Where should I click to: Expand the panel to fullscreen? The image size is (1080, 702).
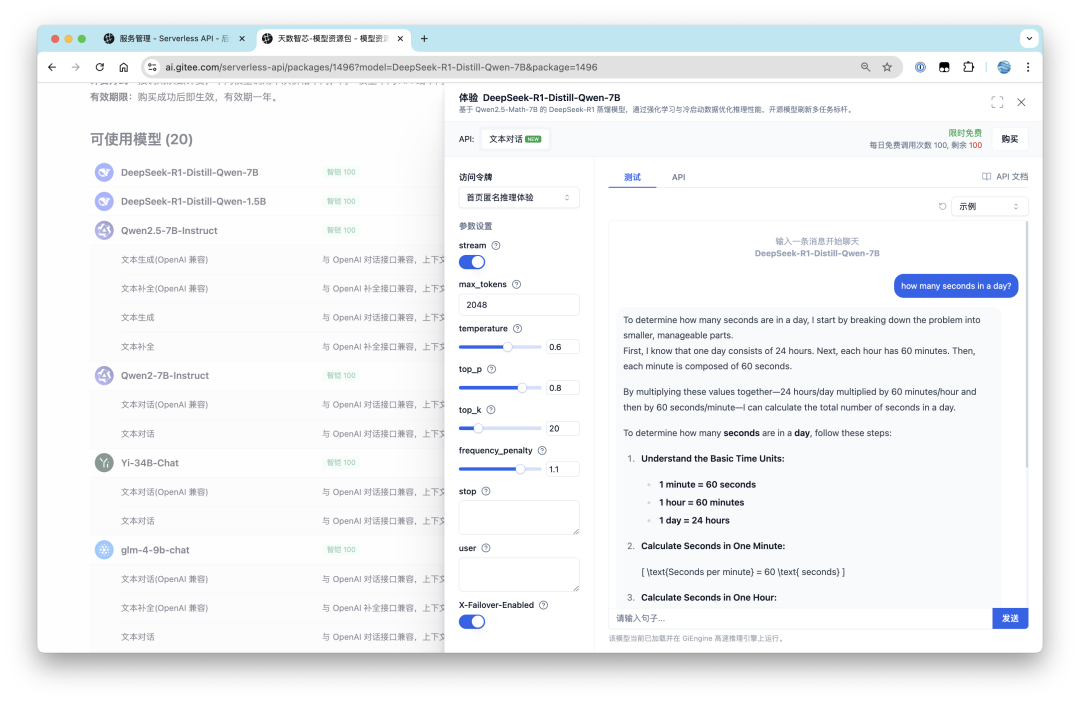pos(997,102)
